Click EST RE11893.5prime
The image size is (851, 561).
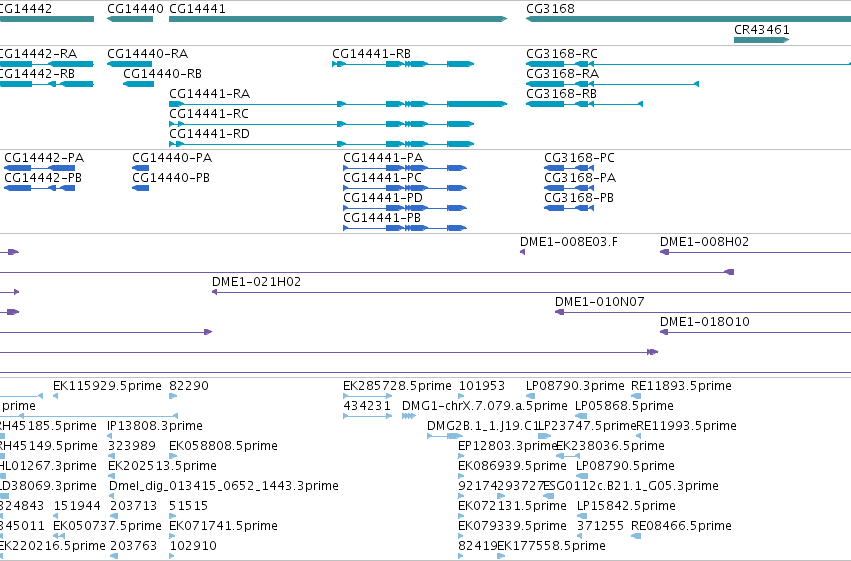(681, 386)
